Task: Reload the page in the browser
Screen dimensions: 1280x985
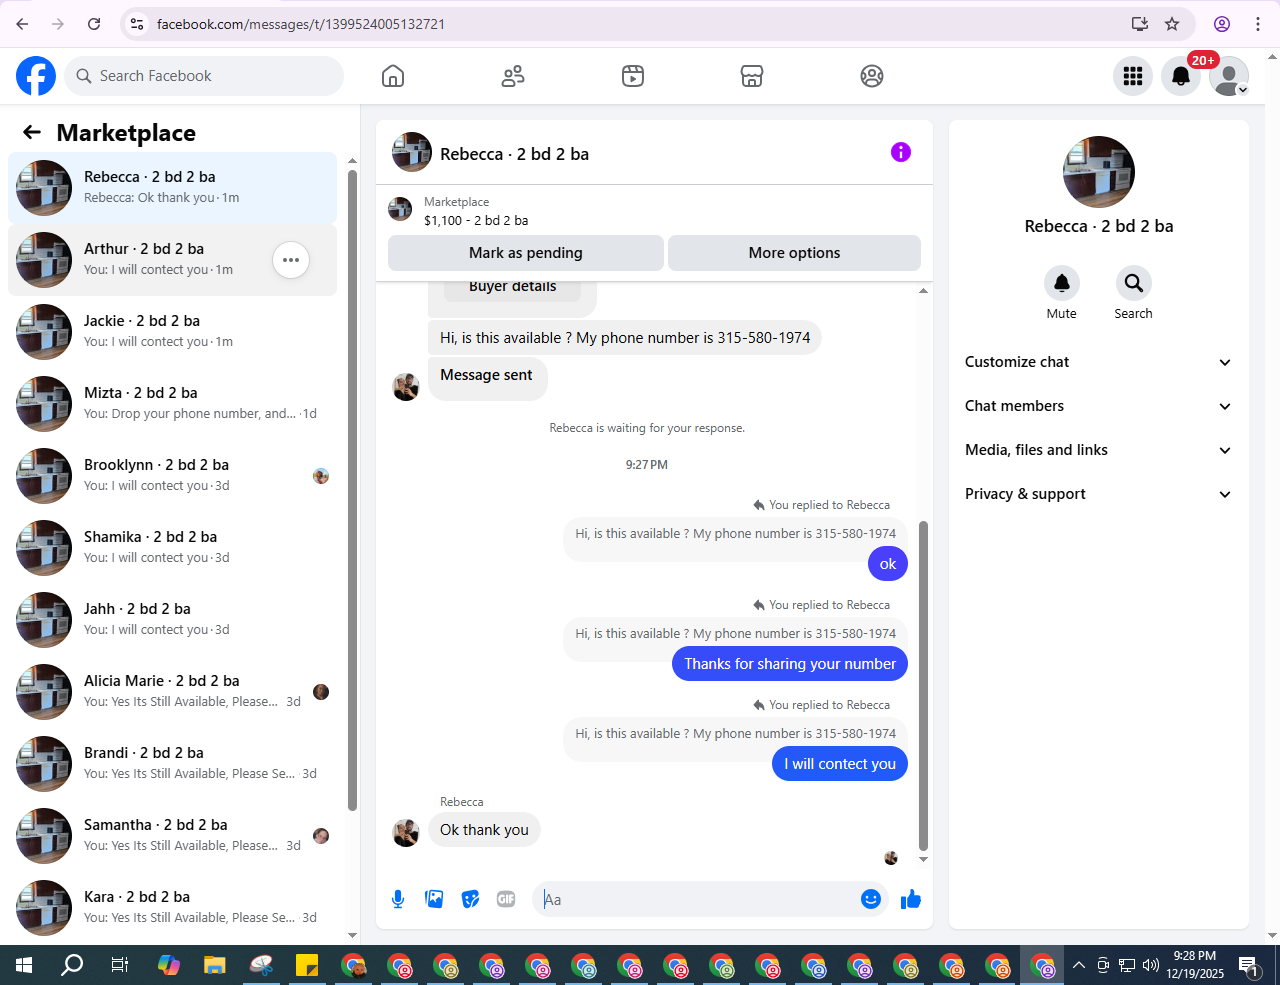Action: (x=94, y=24)
